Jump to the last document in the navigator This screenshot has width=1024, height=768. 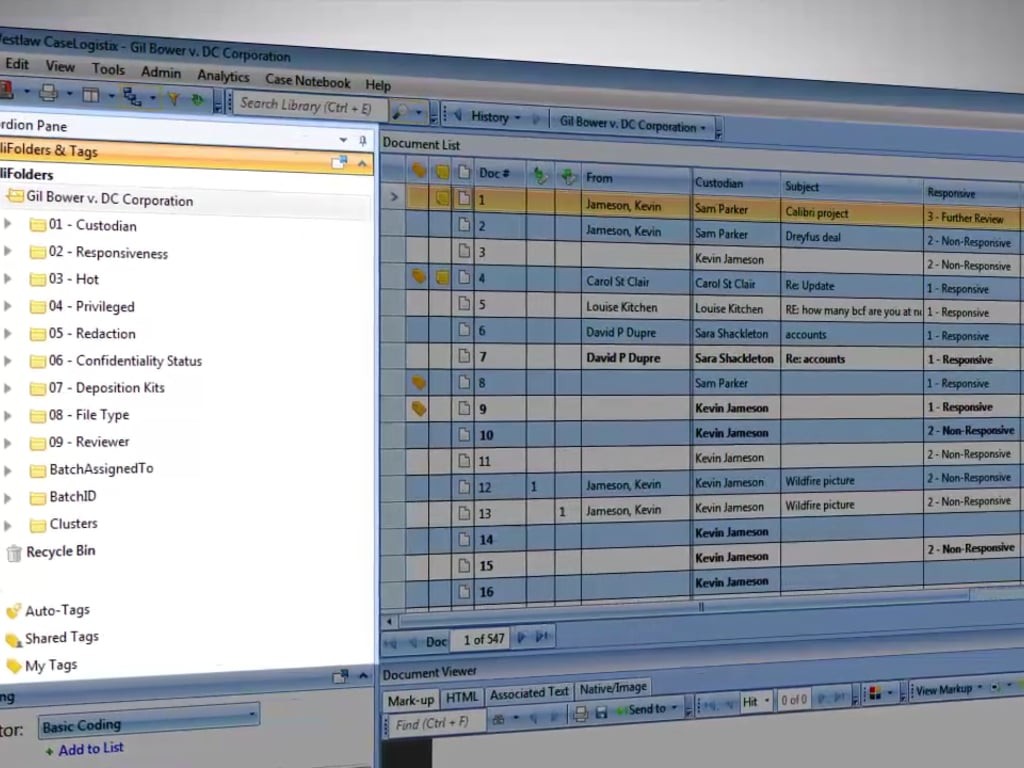point(541,637)
